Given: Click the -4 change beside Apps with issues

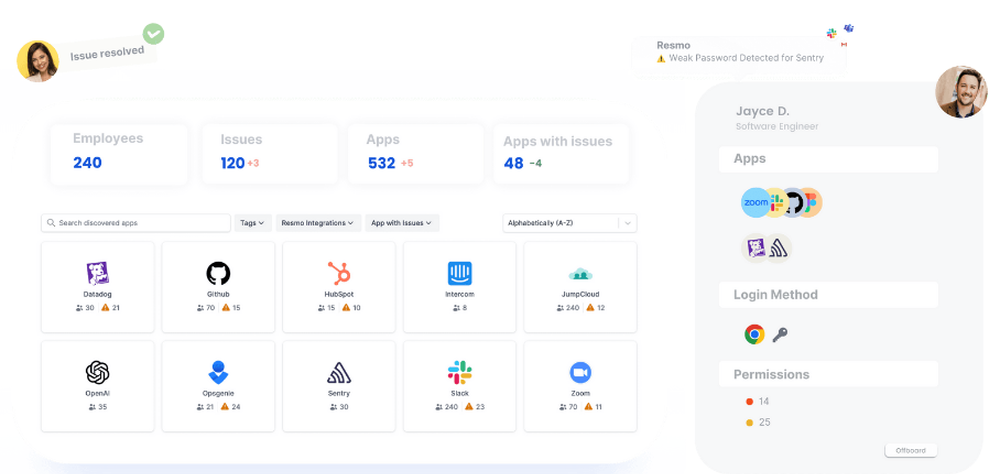Looking at the screenshot, I should pyautogui.click(x=536, y=163).
